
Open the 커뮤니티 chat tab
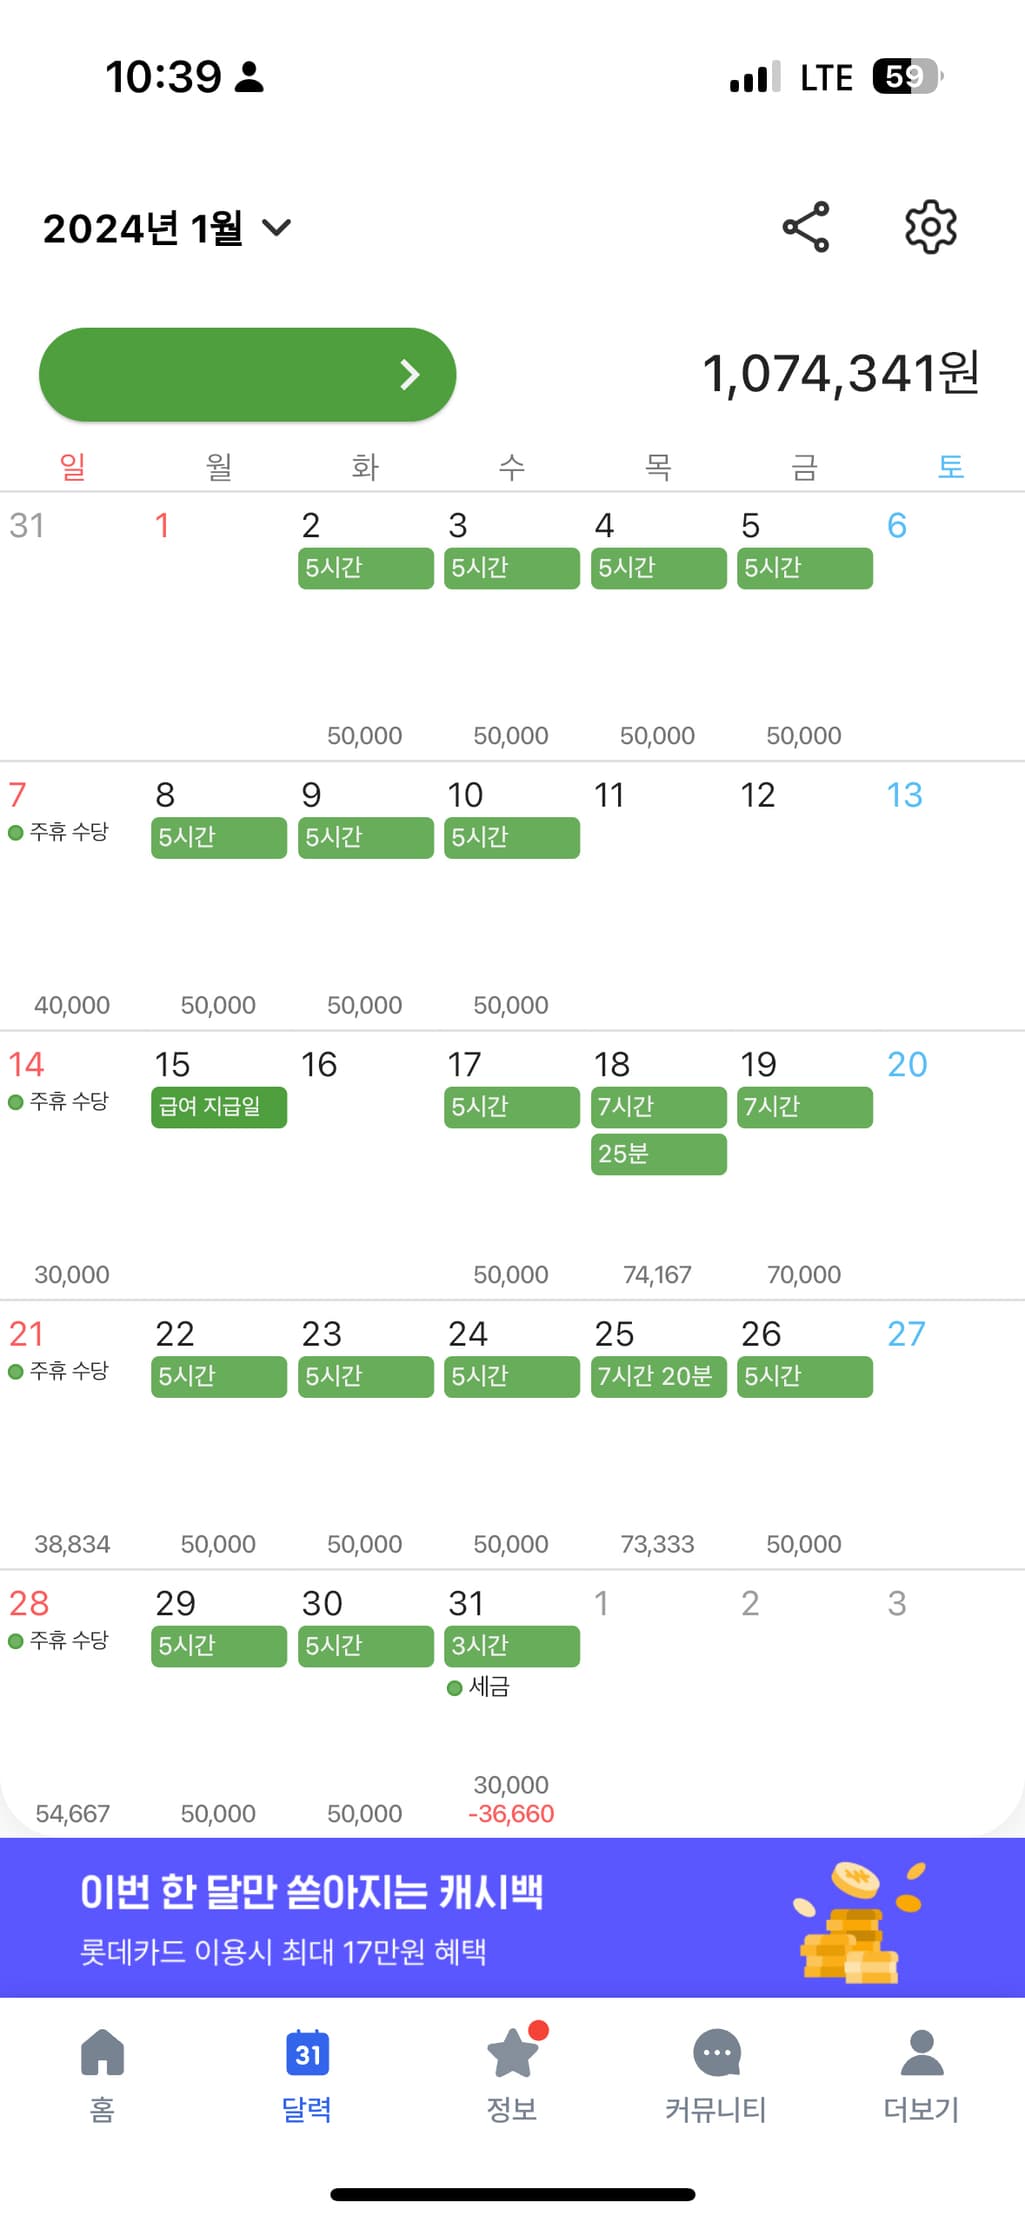pyautogui.click(x=716, y=2075)
